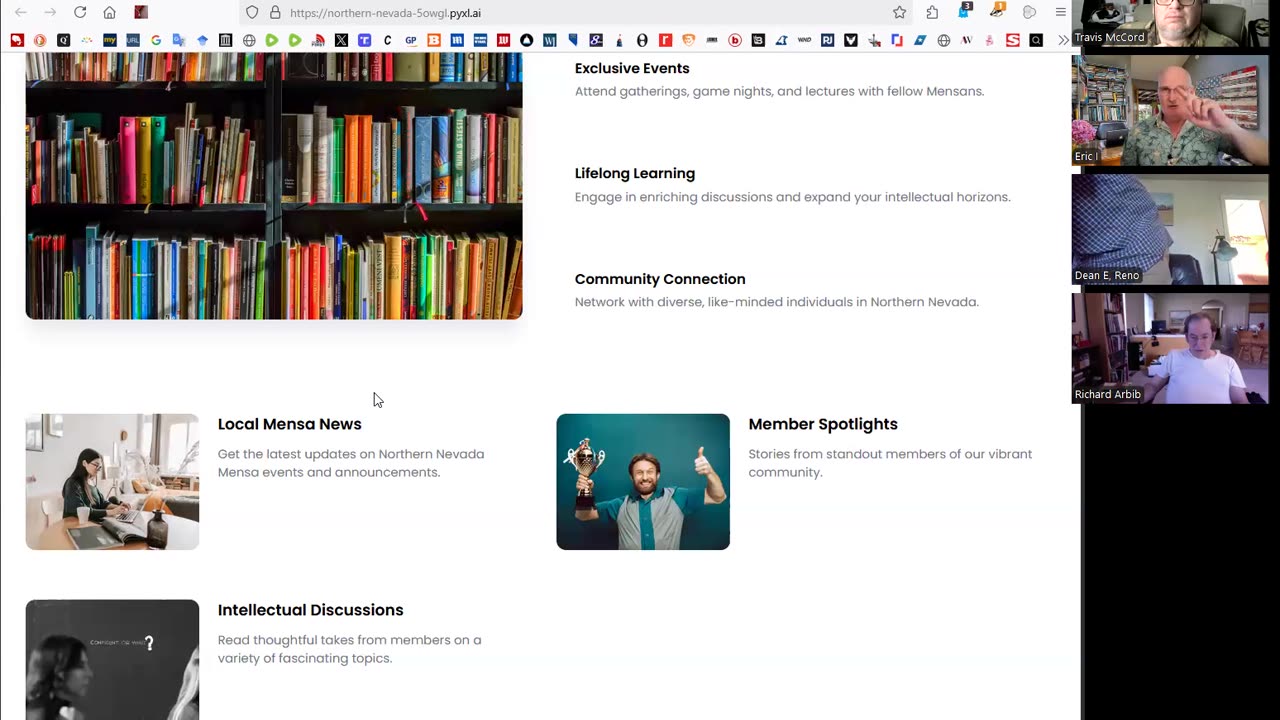
Task: Click the woman-at-laptop news thumbnail
Action: click(x=112, y=482)
